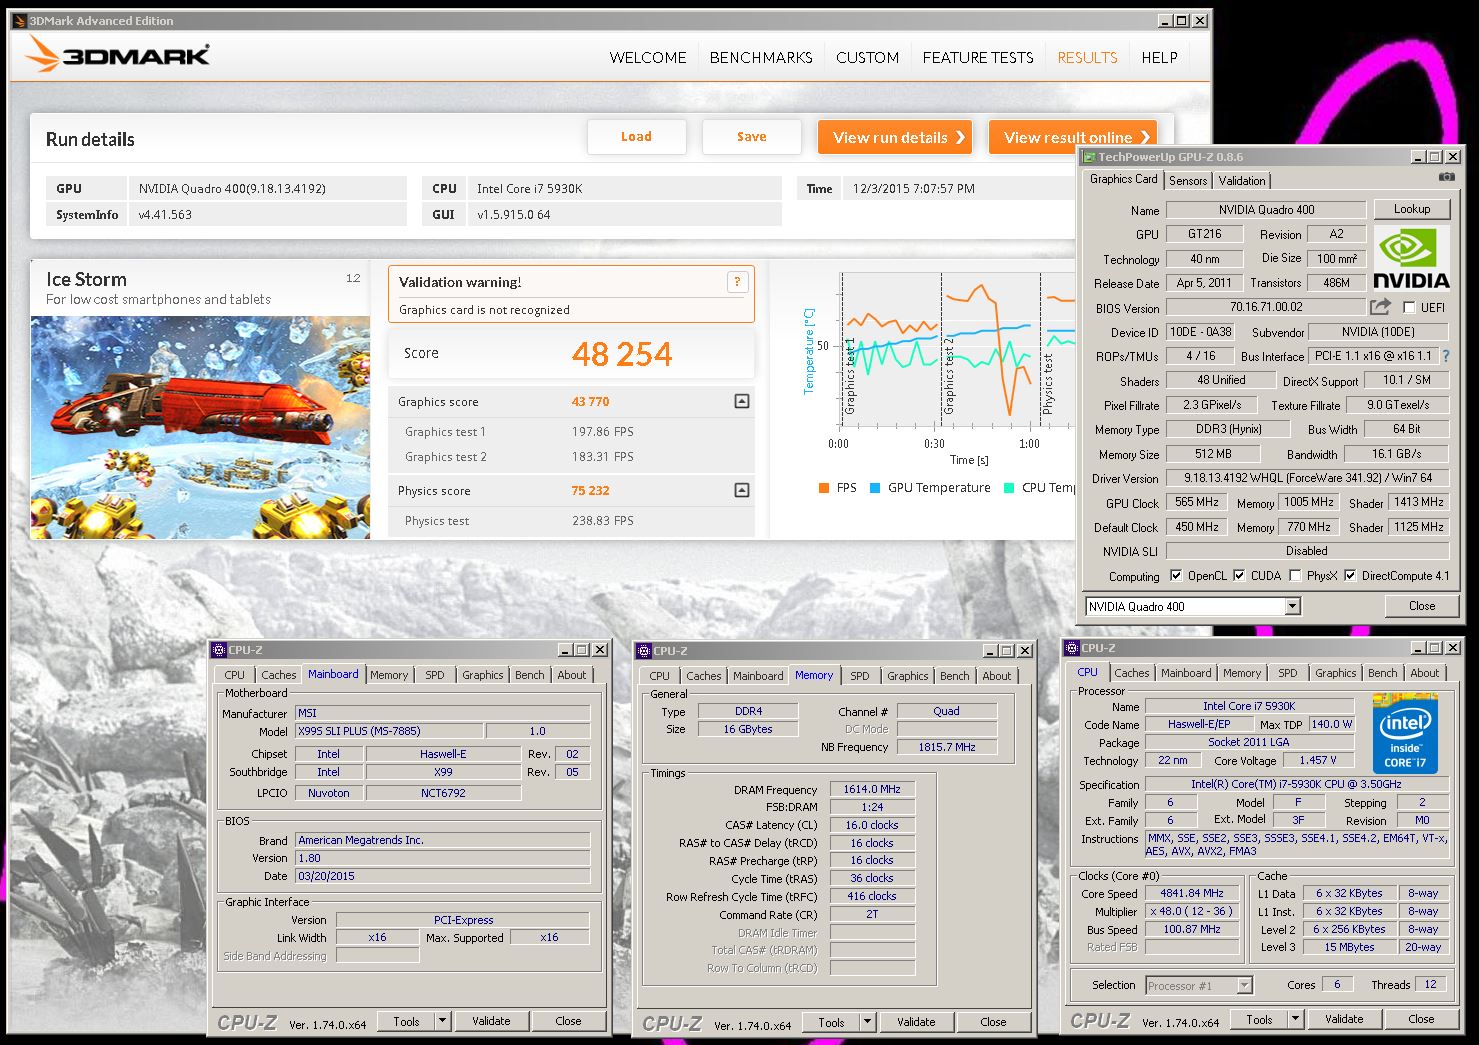Click the CPU-Z Mainboard window title icon
The image size is (1479, 1045).
click(219, 650)
